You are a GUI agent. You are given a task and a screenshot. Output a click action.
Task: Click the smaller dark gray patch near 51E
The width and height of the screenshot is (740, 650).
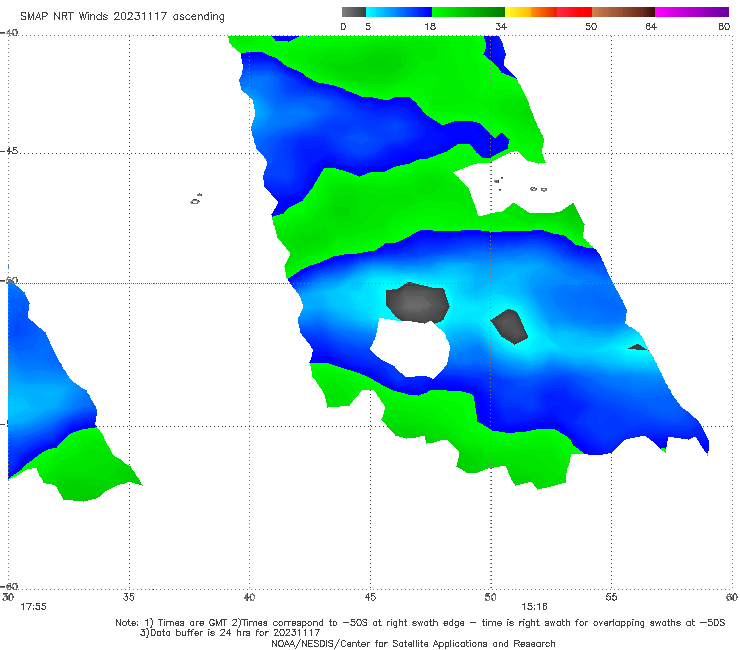[510, 326]
